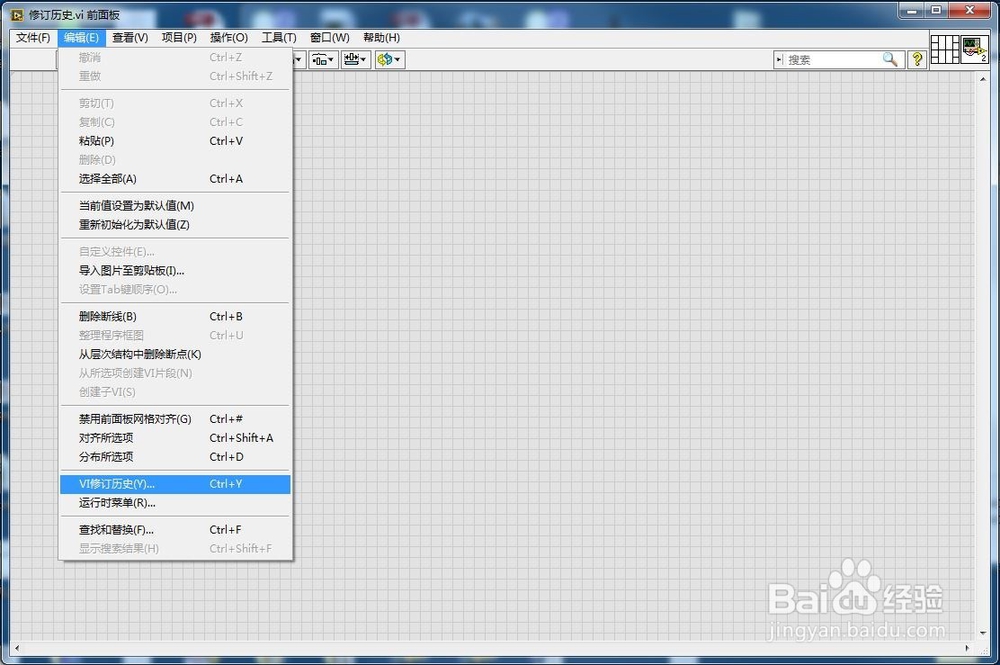1000x665 pixels.
Task: Choose 禁用前面板网格对齐 to toggle grid alignment
Action: coord(132,419)
